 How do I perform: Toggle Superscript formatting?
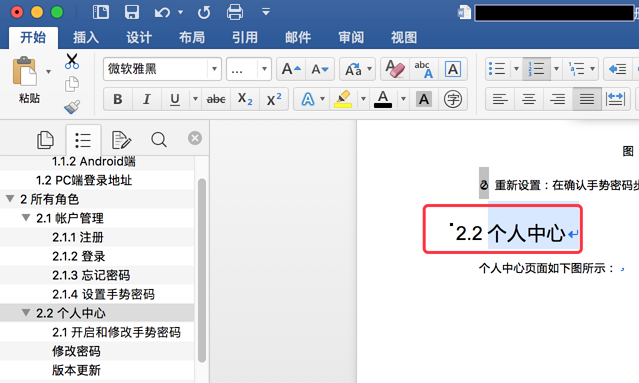(x=274, y=99)
